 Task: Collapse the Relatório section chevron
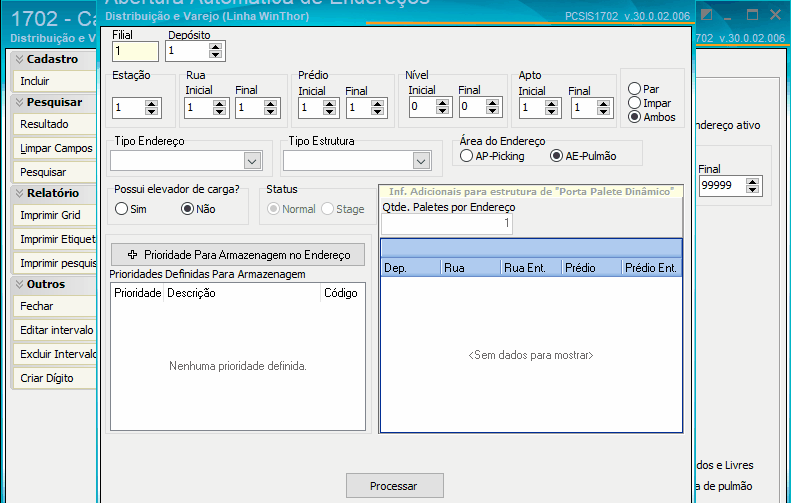point(19,193)
